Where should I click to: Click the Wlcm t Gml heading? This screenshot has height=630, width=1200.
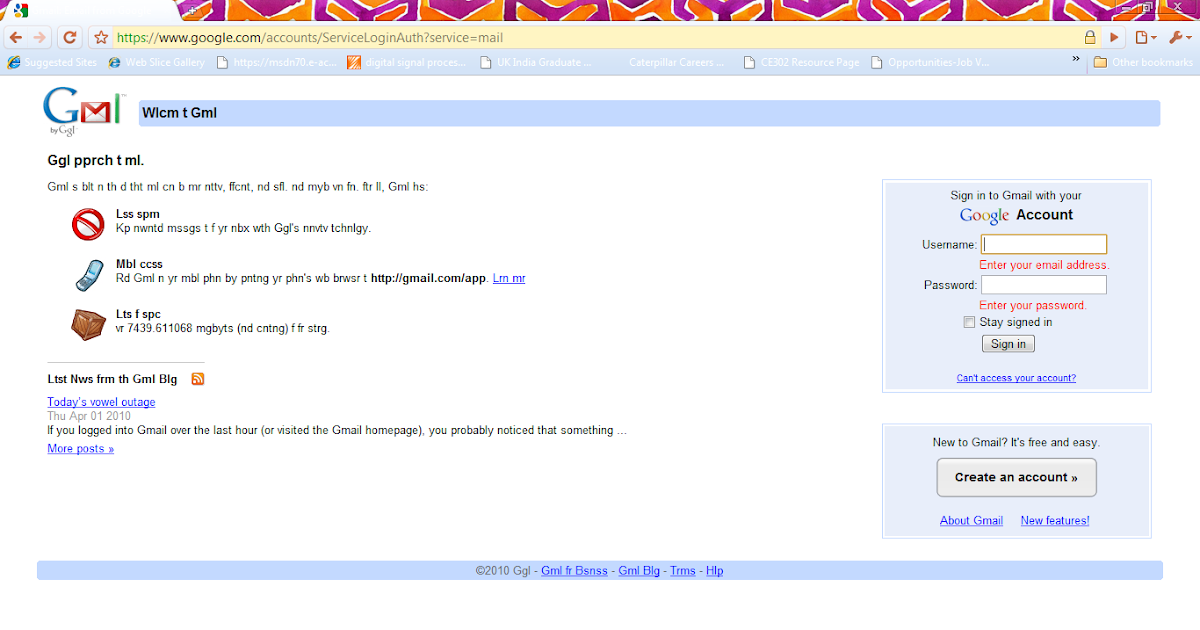click(179, 113)
